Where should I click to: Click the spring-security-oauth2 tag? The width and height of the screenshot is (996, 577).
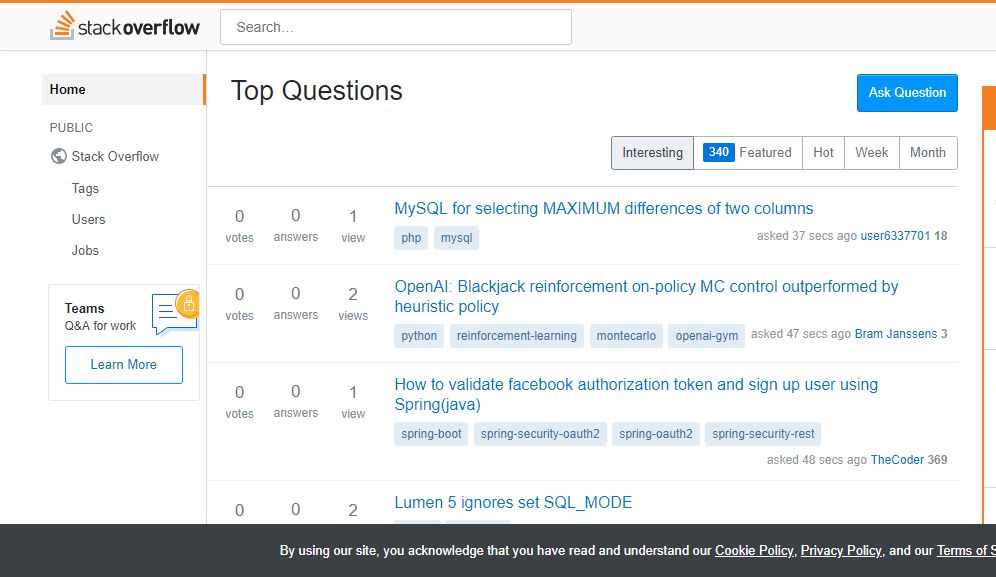point(540,434)
